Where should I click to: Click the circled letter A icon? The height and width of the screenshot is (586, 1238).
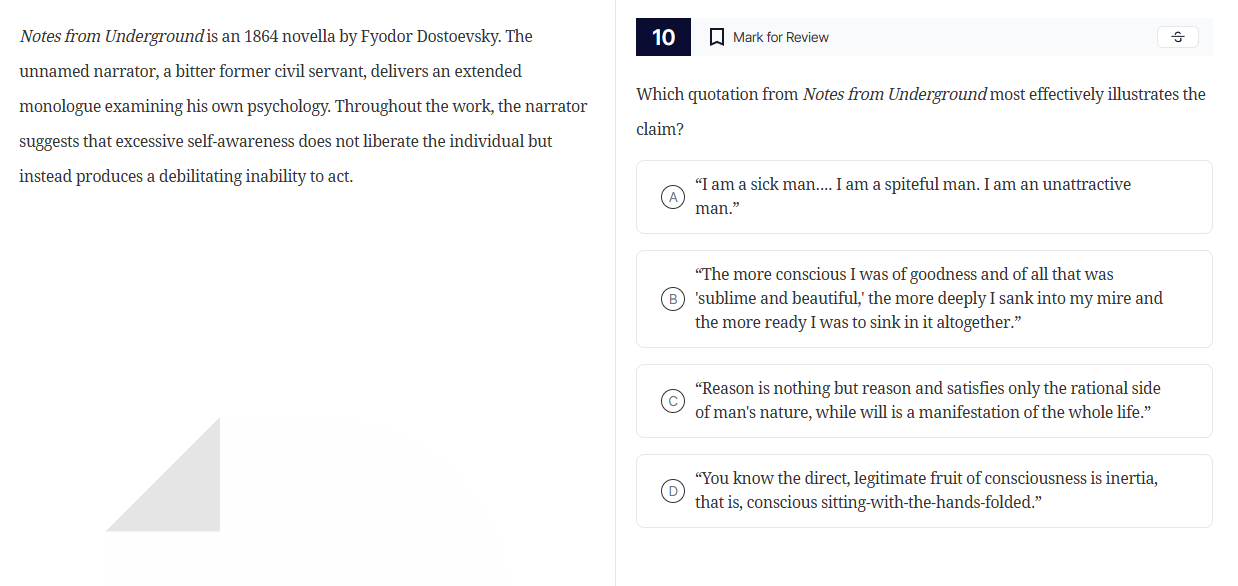[672, 197]
